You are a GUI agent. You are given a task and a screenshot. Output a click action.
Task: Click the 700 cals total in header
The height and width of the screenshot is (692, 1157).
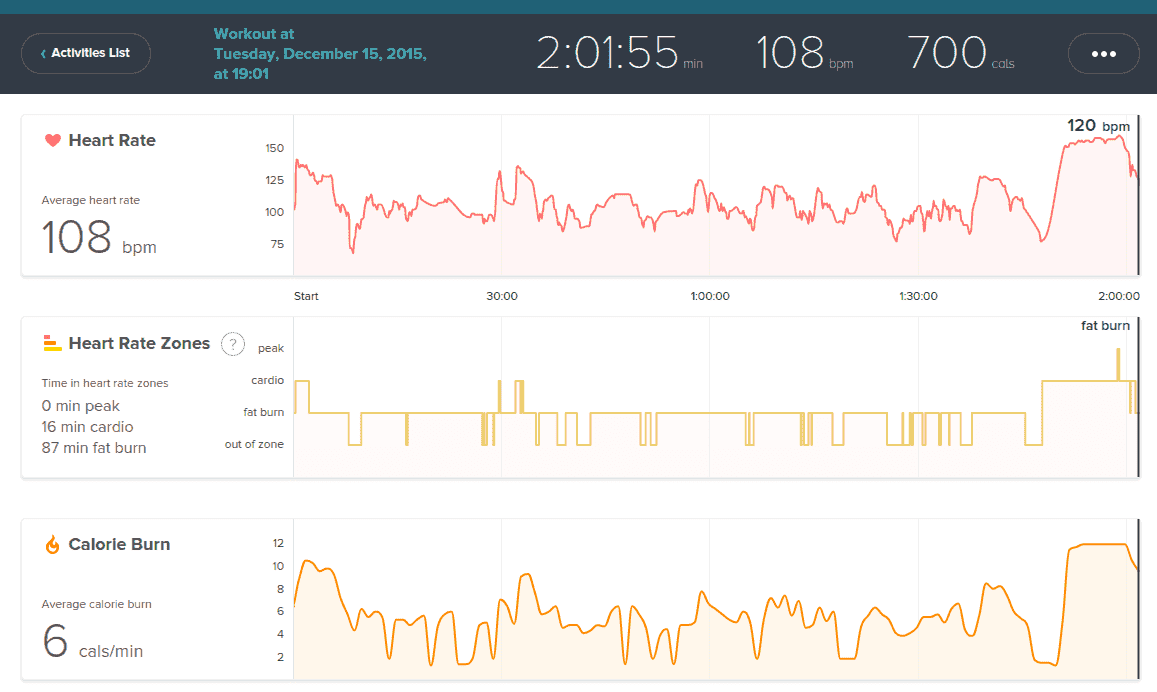point(947,53)
